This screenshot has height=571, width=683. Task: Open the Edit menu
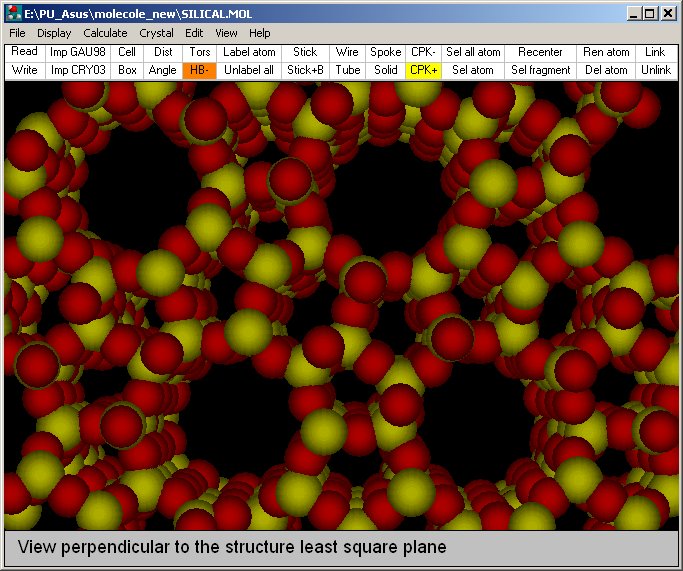(194, 33)
